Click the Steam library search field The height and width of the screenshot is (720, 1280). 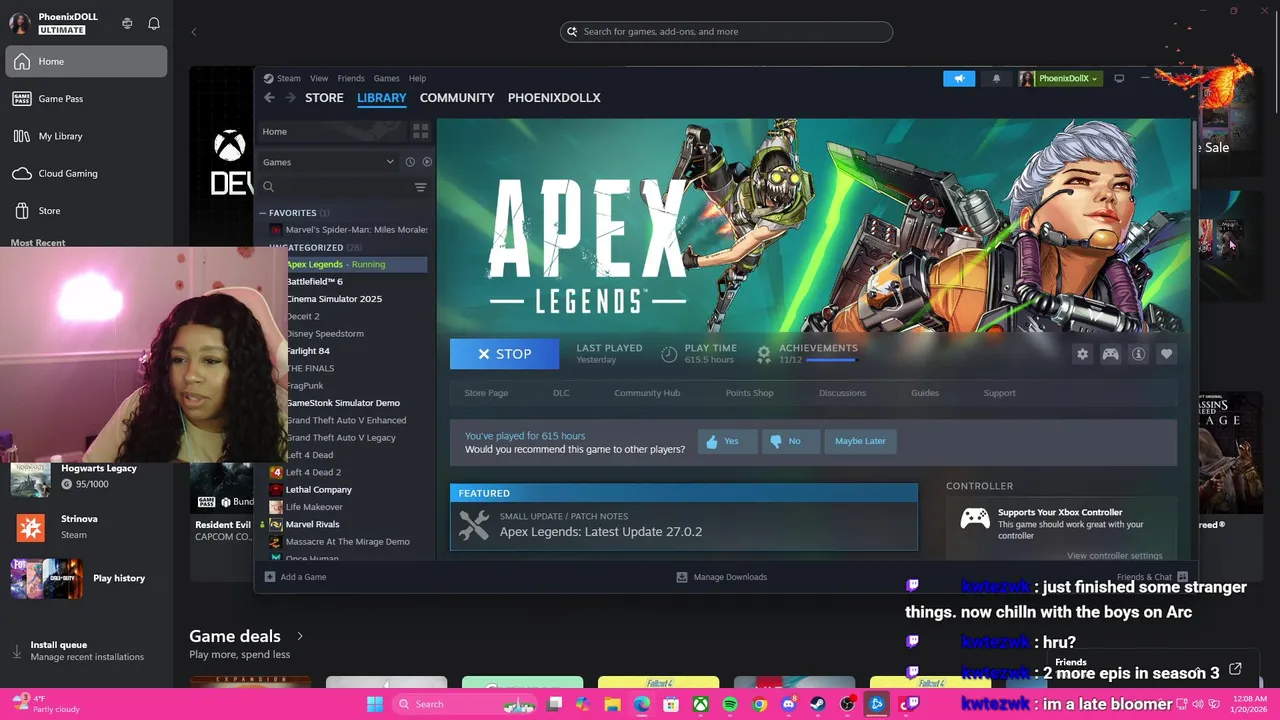[334, 187]
